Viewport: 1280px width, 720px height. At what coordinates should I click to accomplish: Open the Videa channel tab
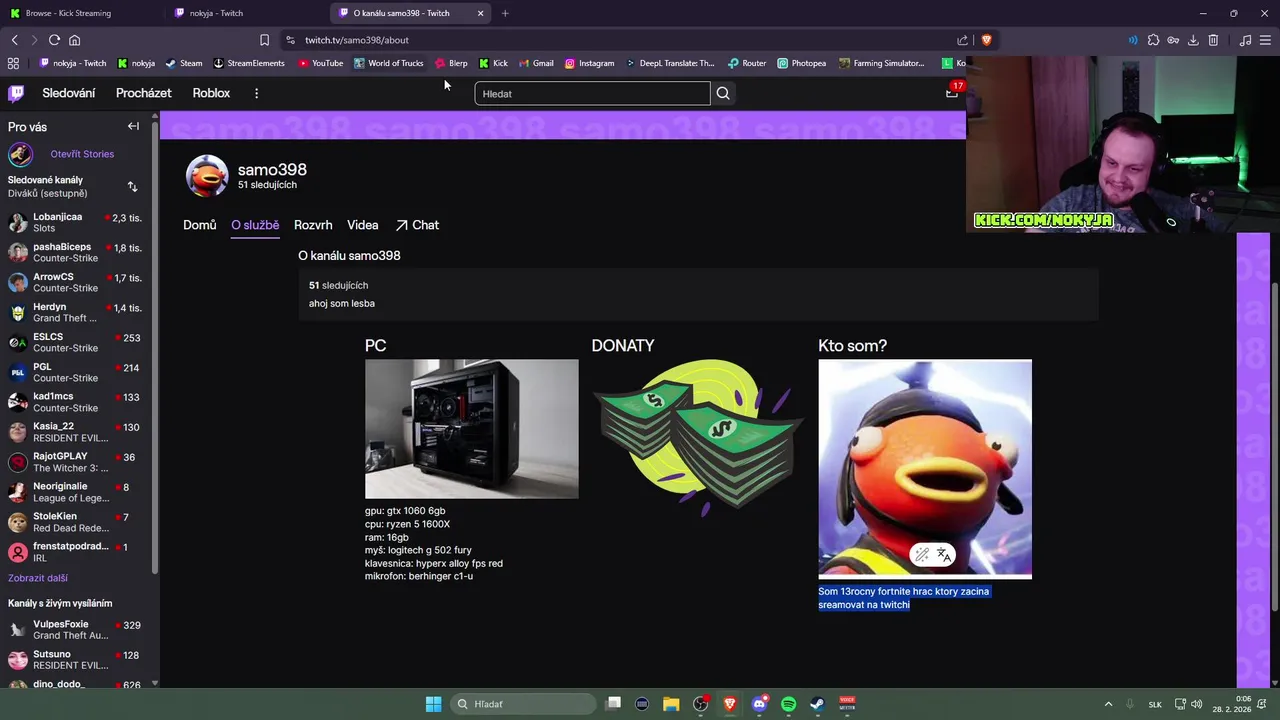362,225
